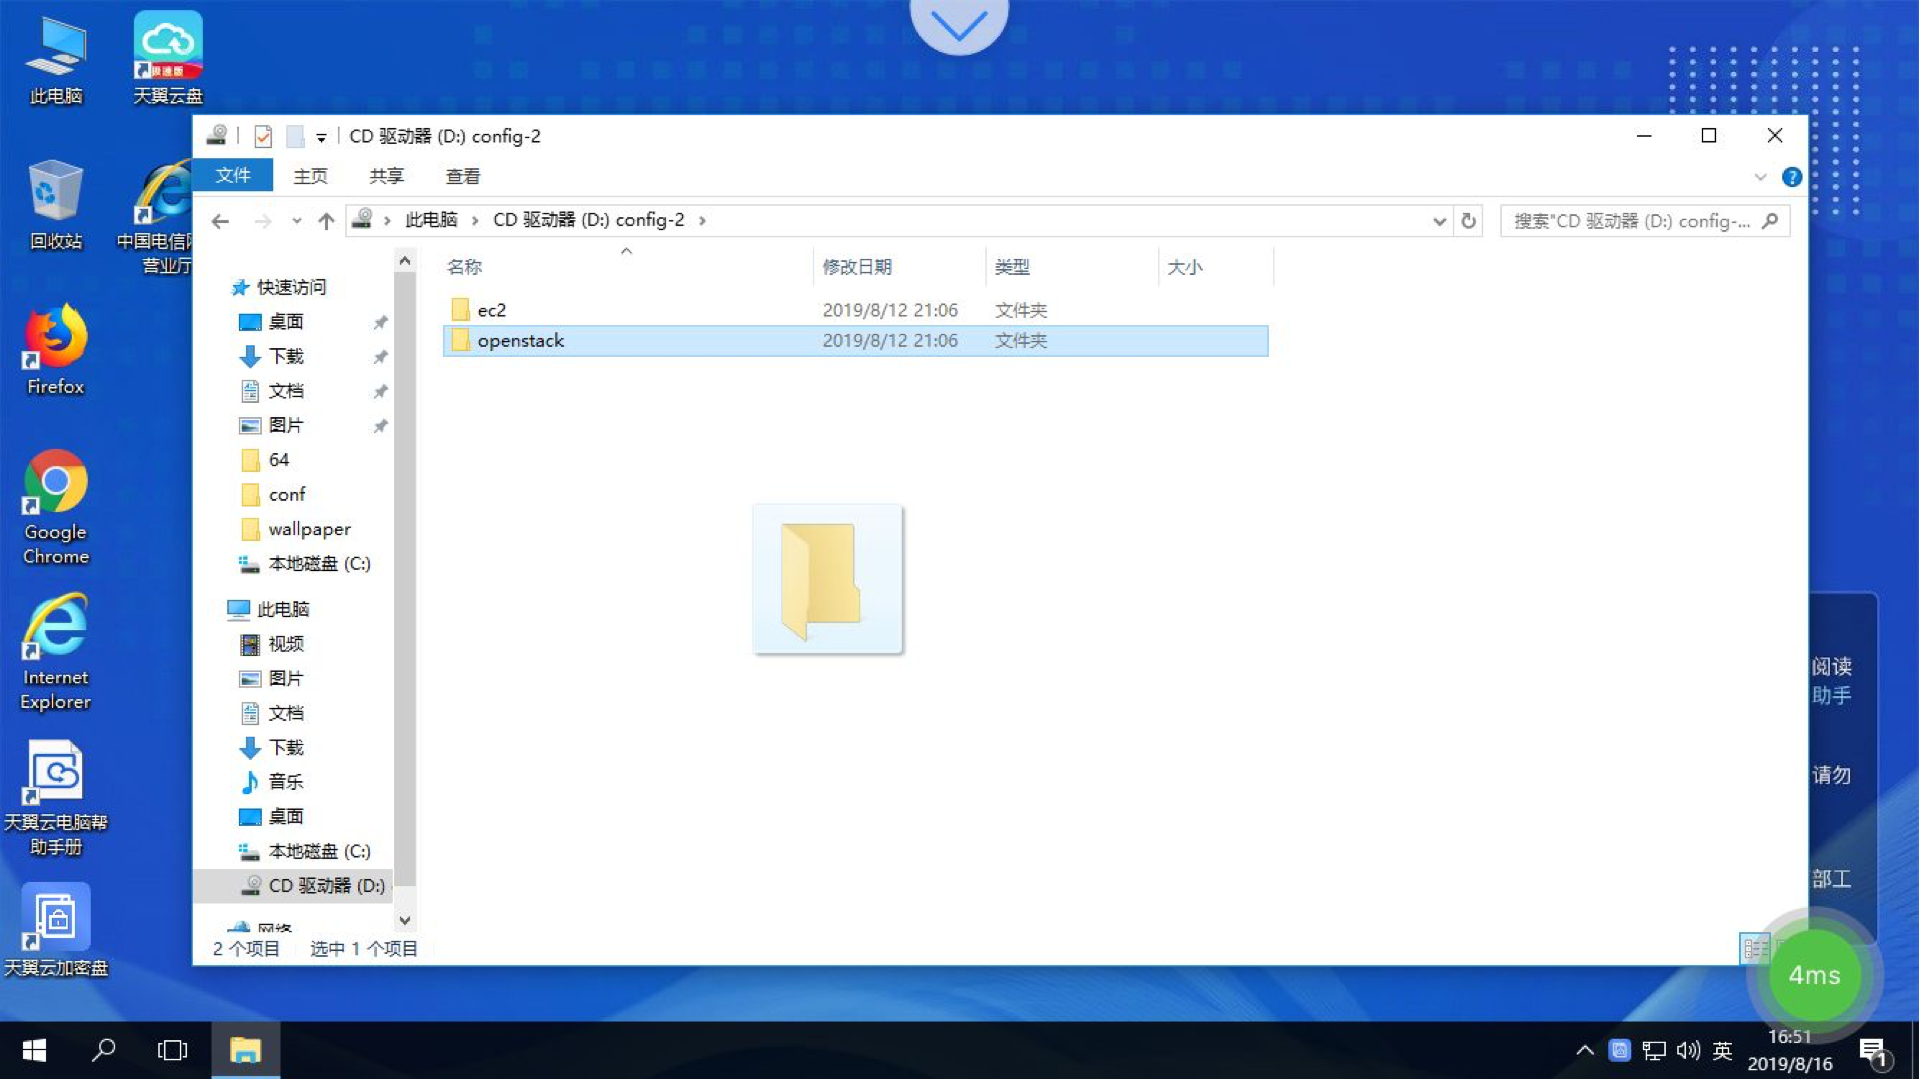Select the 共享 ribbon tab
Viewport: 1920px width, 1080px height.
tap(385, 175)
